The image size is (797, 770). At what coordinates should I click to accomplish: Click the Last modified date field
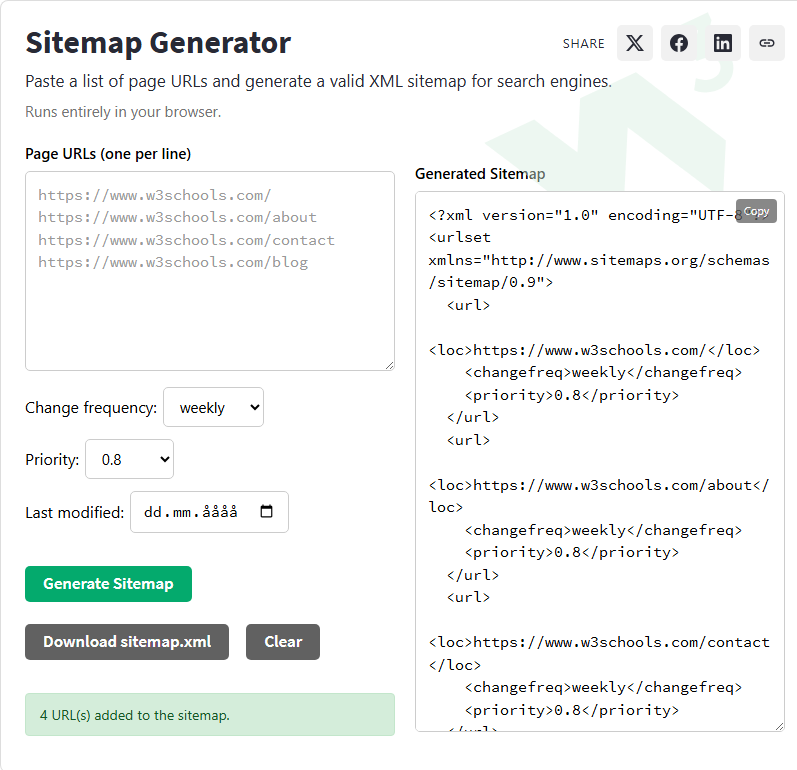coord(209,512)
